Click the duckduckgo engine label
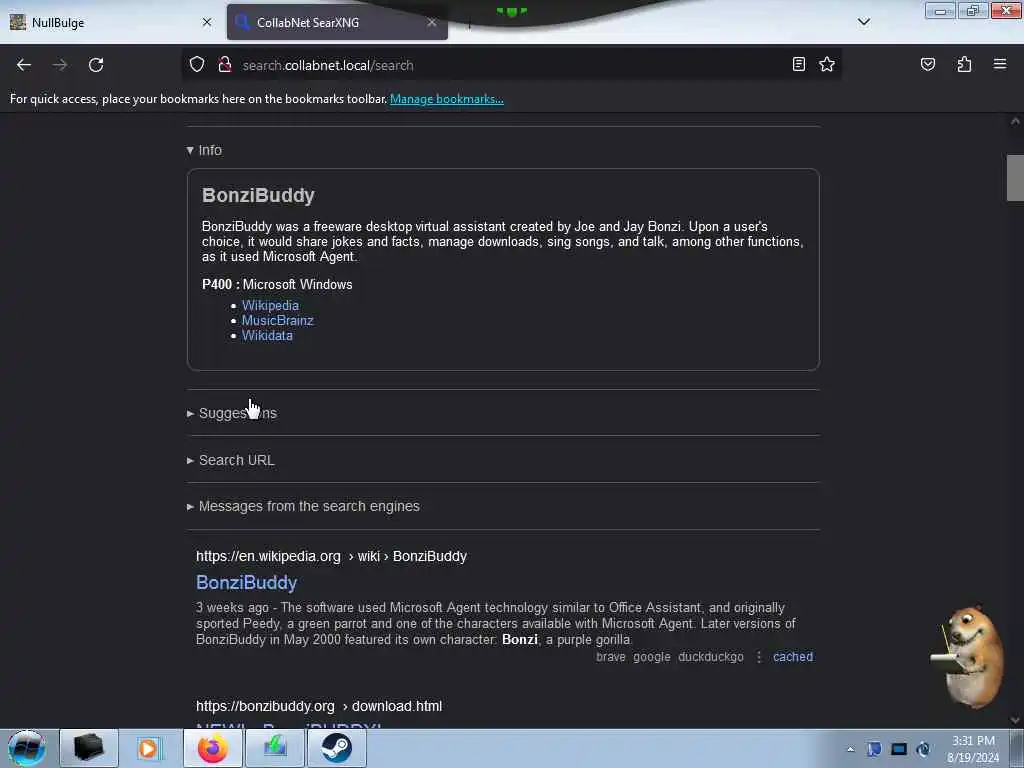This screenshot has height=768, width=1024. coord(711,657)
